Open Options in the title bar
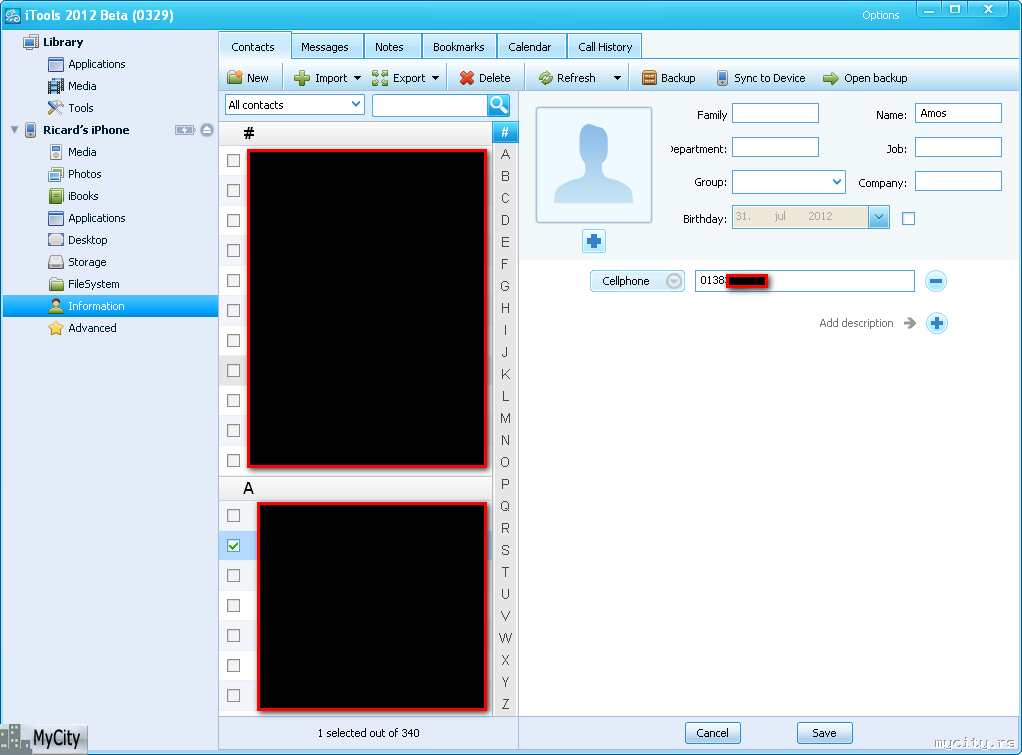This screenshot has height=755, width=1022. click(x=881, y=15)
